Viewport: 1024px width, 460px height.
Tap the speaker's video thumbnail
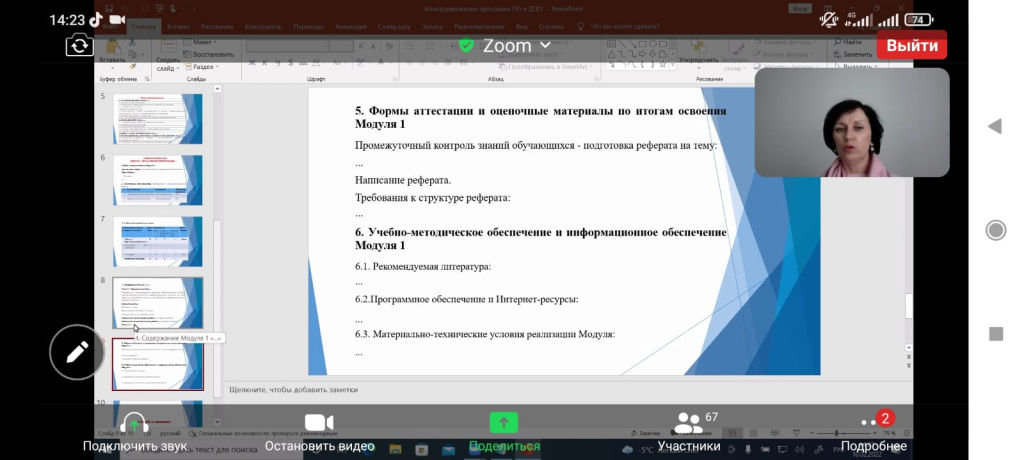851,122
